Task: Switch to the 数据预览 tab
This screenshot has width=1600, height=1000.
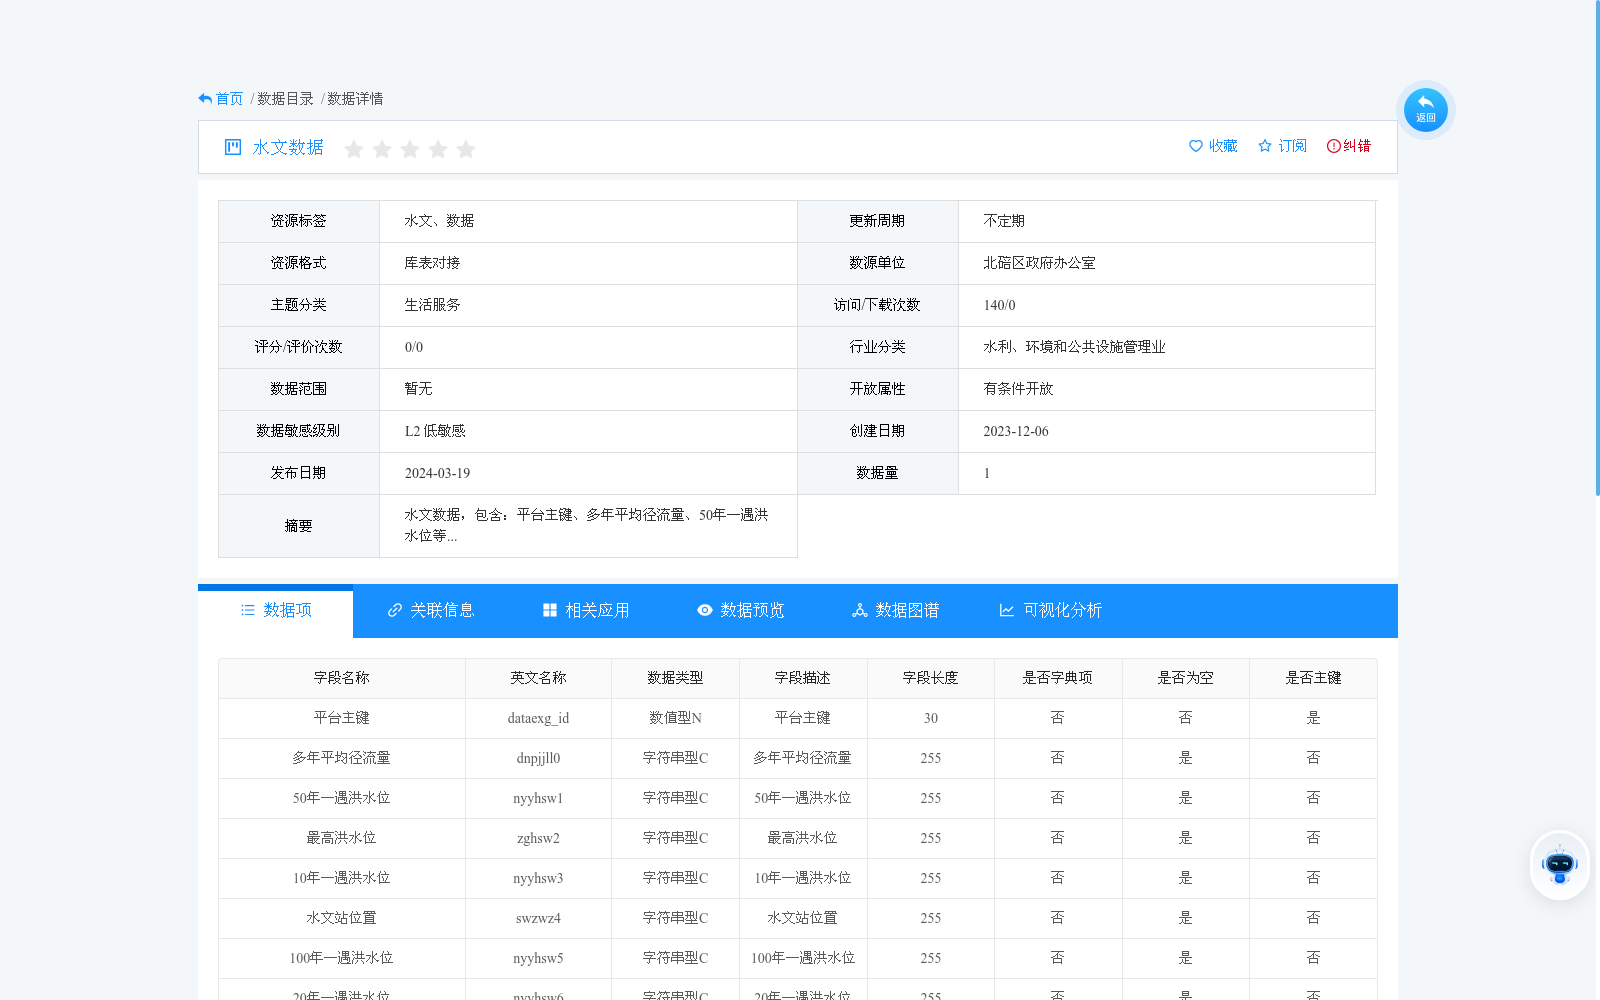Action: 741,610
